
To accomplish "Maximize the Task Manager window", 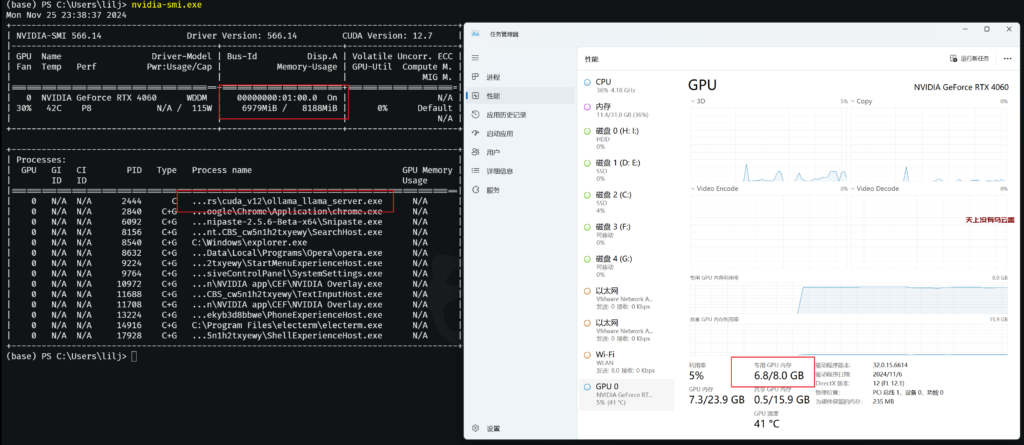I will (x=987, y=29).
